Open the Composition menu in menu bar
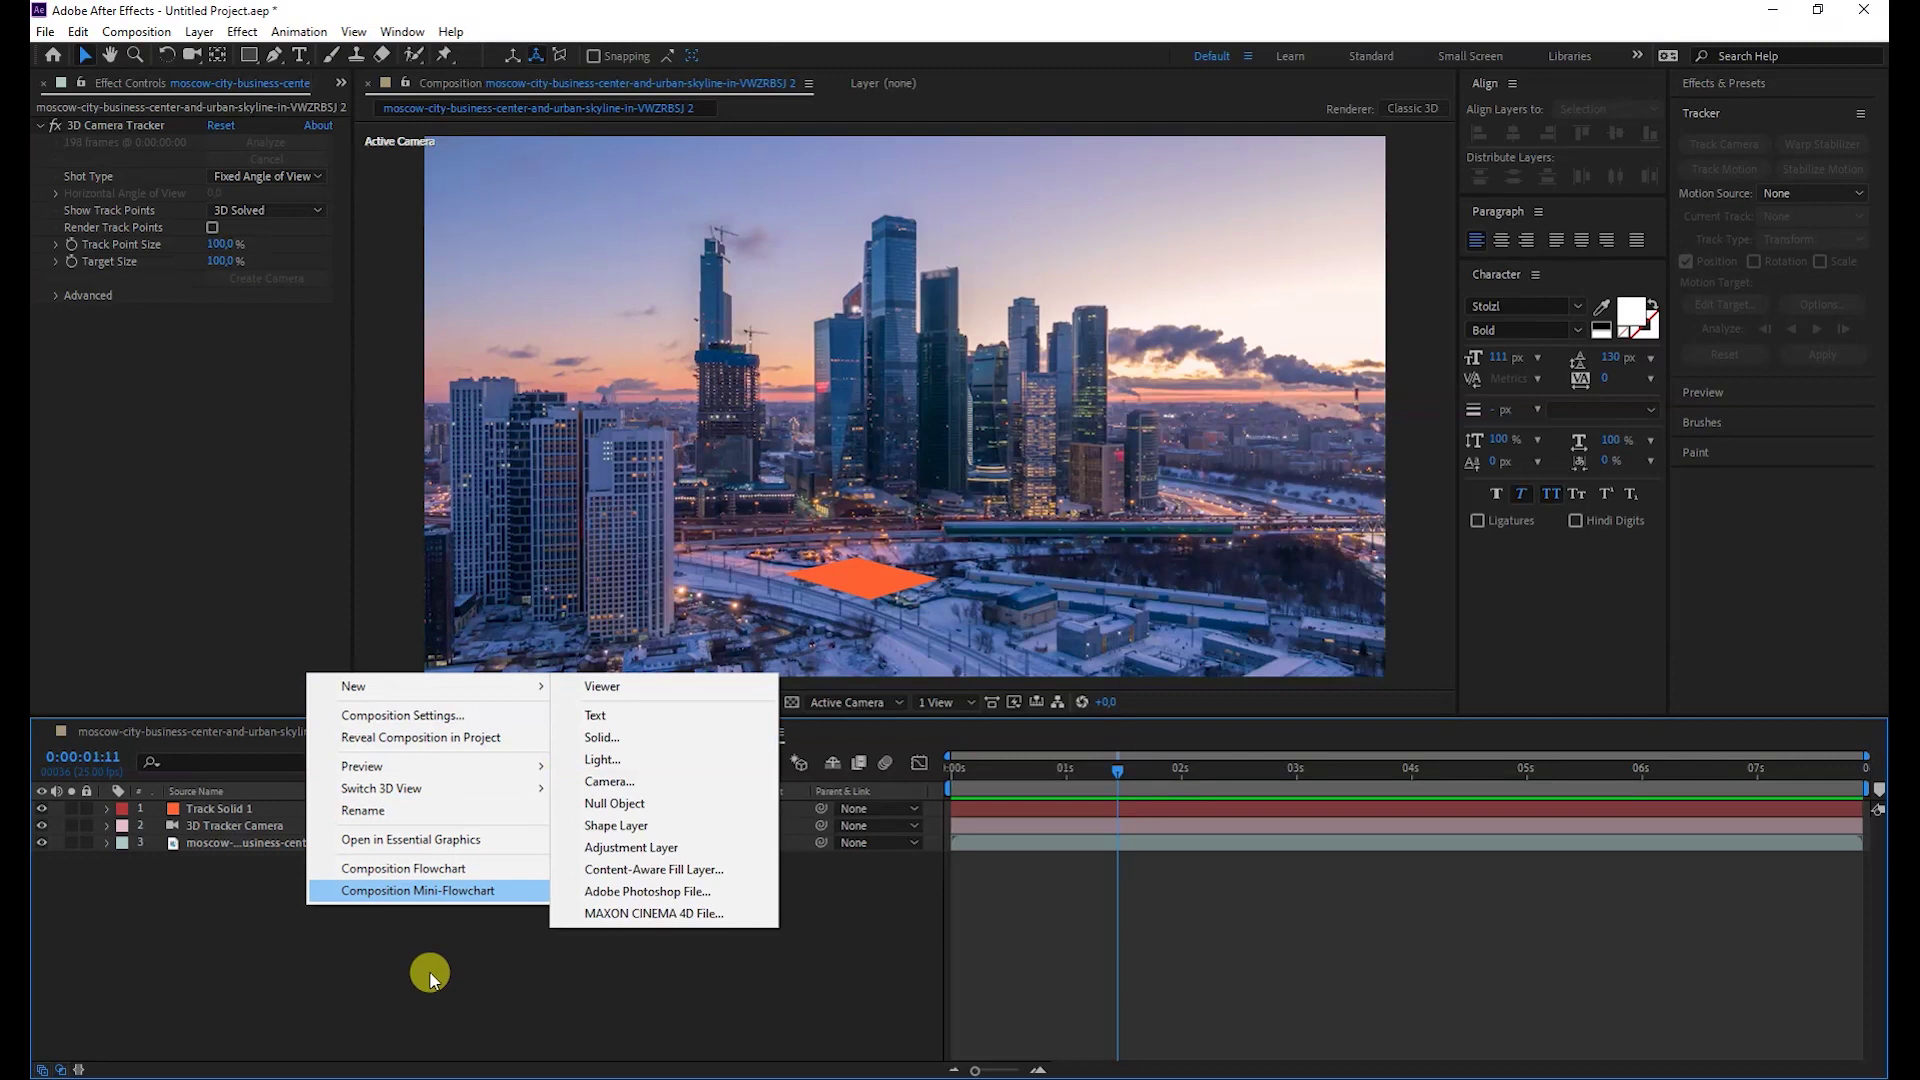1920x1080 pixels. [x=136, y=32]
